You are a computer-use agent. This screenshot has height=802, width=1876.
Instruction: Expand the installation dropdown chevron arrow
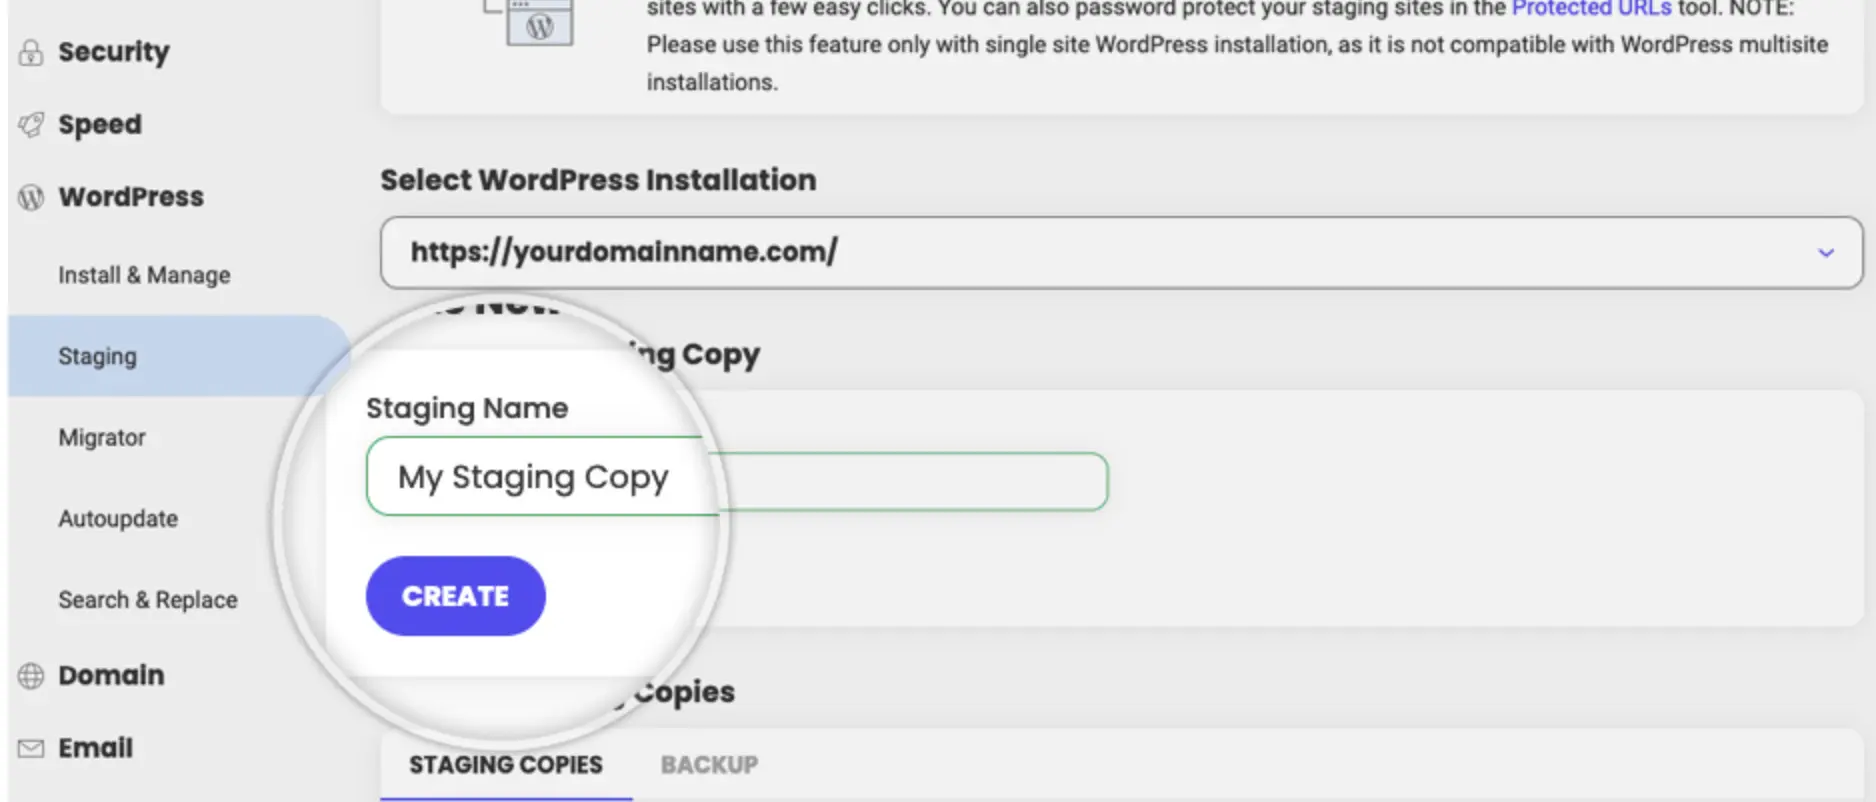click(x=1825, y=253)
